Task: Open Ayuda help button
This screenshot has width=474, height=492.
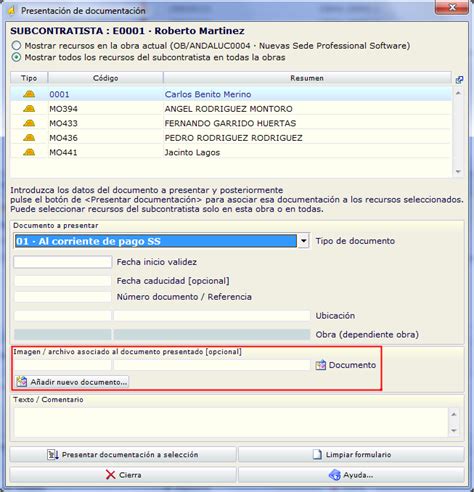Action: tap(351, 475)
